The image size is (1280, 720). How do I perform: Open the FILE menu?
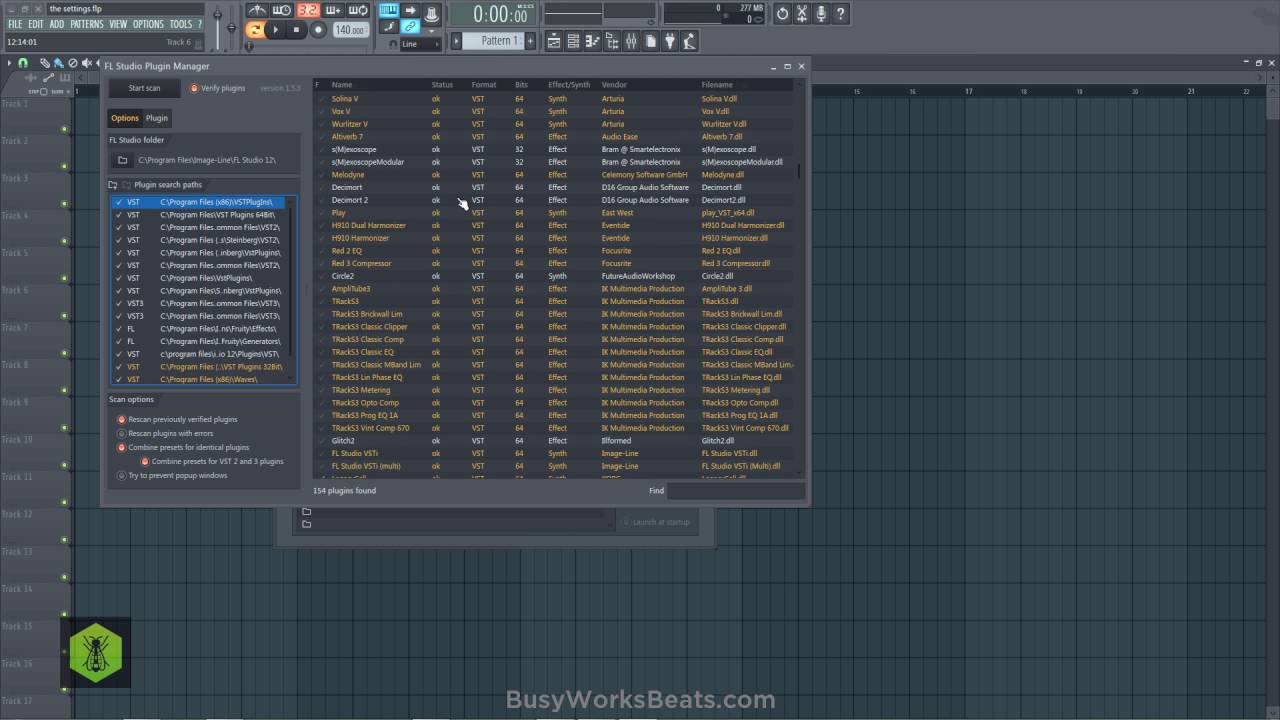pos(15,24)
